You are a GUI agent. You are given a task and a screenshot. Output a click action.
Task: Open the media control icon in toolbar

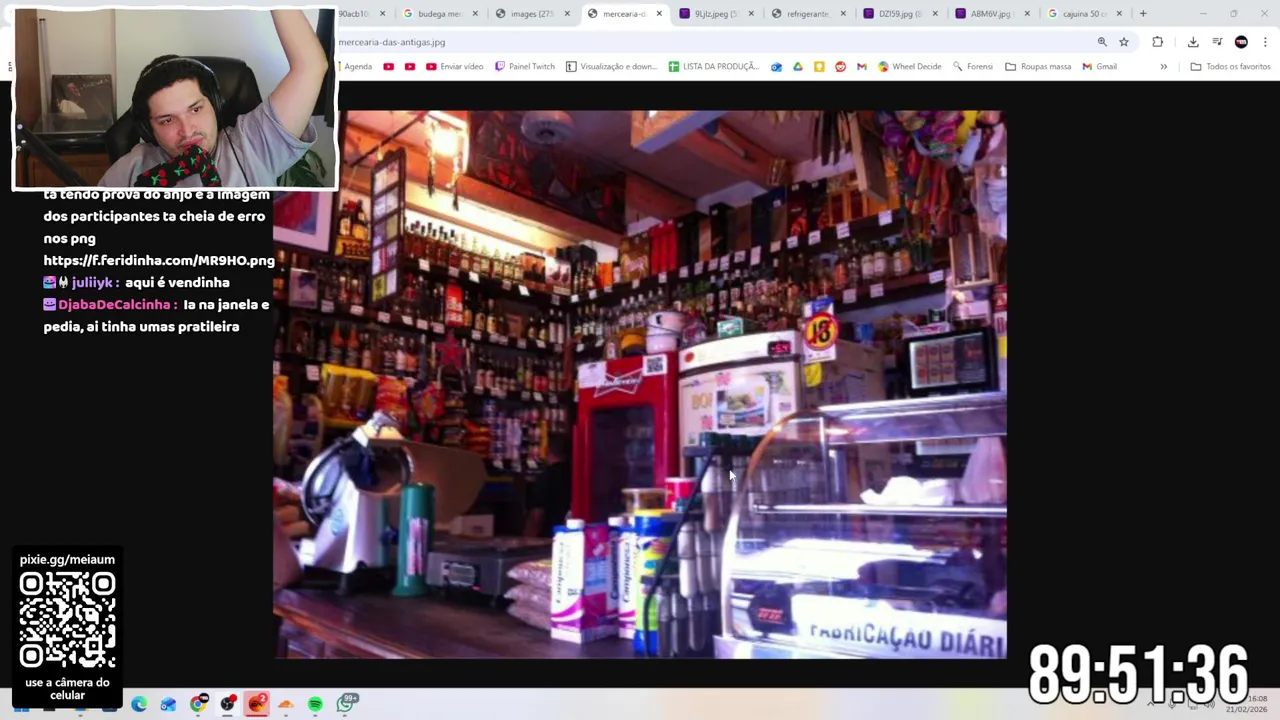coord(1217,42)
